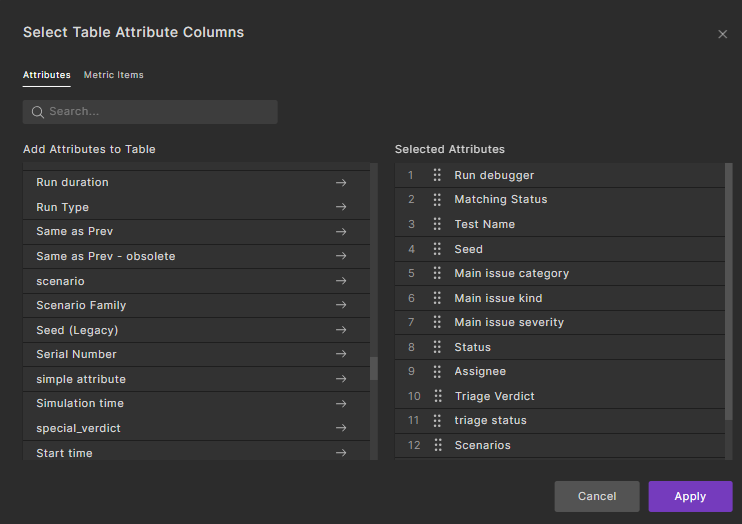Add special_verdict with its arrow icon
Viewport: 742px width, 524px height.
click(341, 428)
